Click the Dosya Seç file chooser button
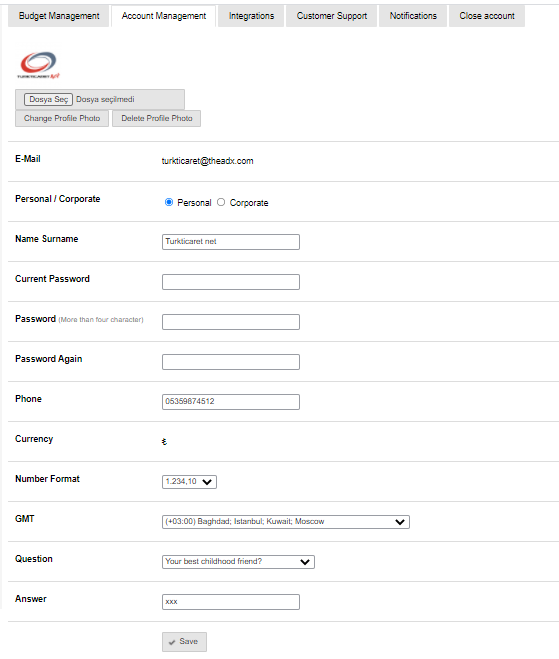559x659 pixels. coord(48,99)
